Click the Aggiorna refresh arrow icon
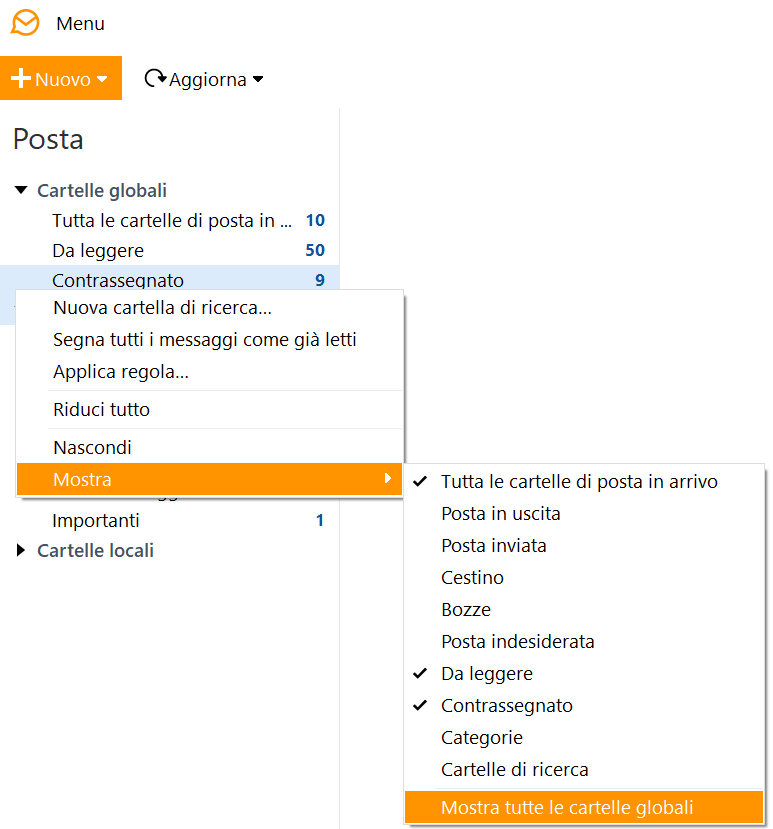This screenshot has width=773, height=829. 155,78
